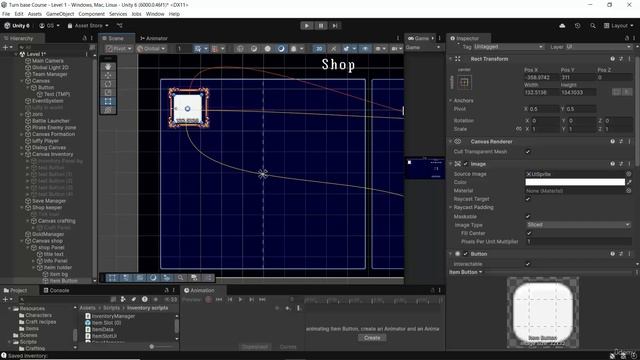Play the animation in Animation panel
Viewport: 640px width, 360px height.
tap(240, 300)
